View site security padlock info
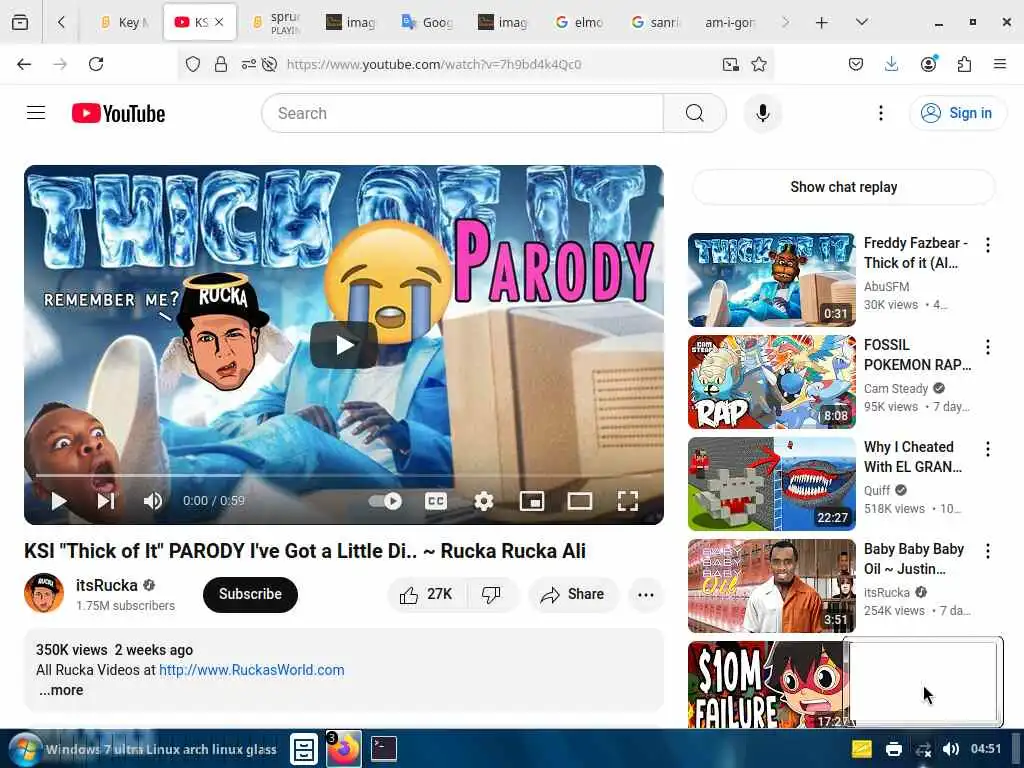Image resolution: width=1024 pixels, height=768 pixels. pos(221,64)
